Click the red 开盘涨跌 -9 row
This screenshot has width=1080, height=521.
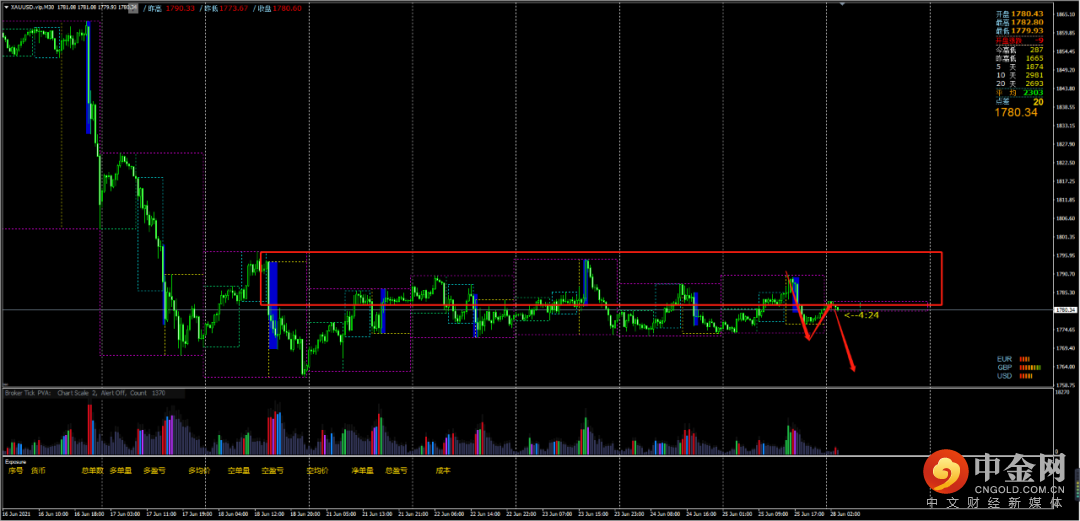(x=1019, y=41)
